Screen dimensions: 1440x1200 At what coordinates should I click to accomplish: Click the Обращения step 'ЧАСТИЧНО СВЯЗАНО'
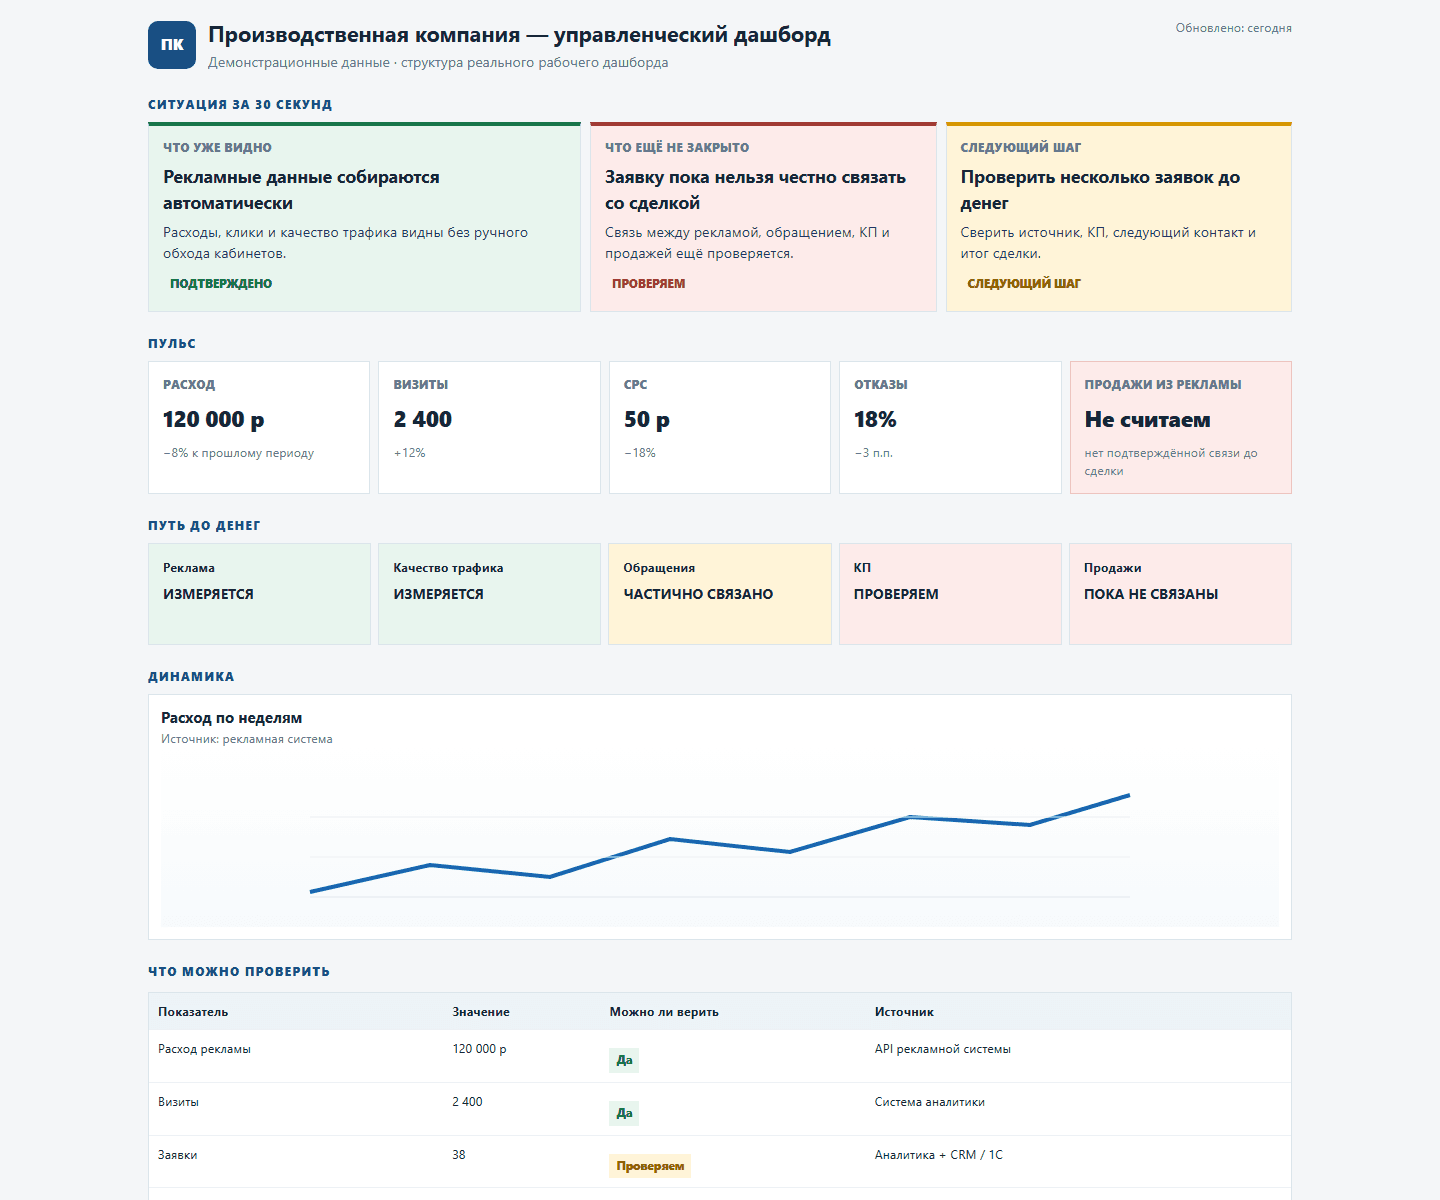tap(720, 594)
